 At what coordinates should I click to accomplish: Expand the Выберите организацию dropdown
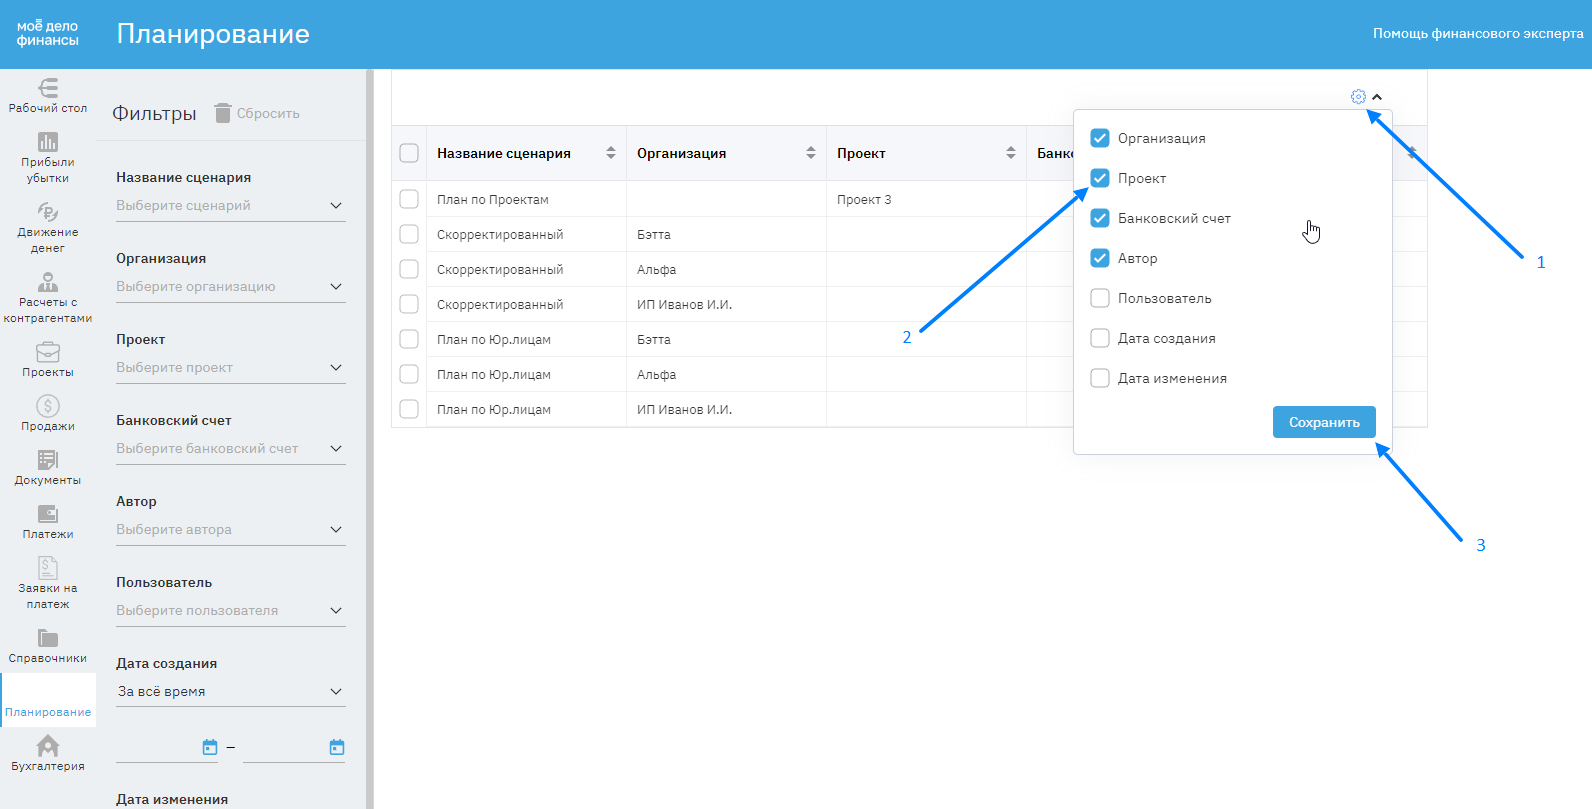(231, 287)
